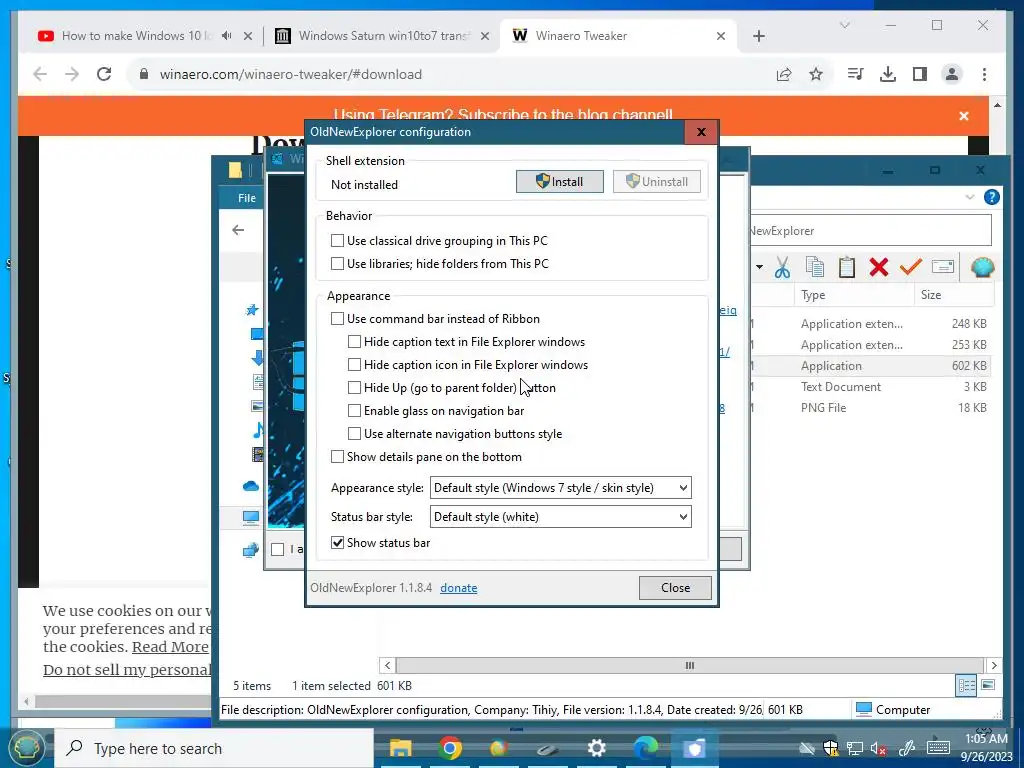The width and height of the screenshot is (1024, 768).
Task: Open Microsoft Edge from the taskbar
Action: click(645, 748)
